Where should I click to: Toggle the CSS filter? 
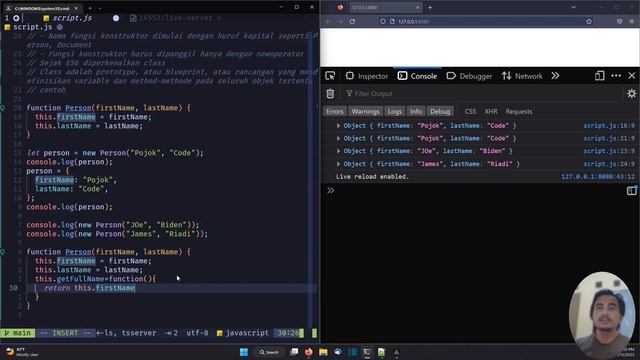[470, 111]
